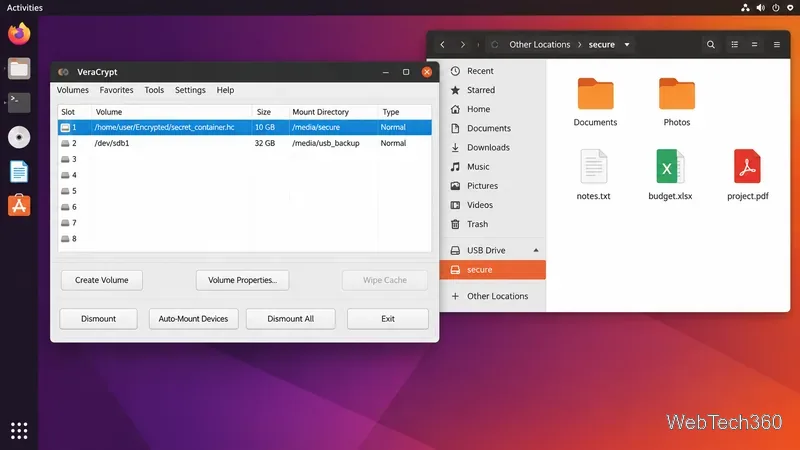800x450 pixels.
Task: Click the Create Volume button
Action: tap(102, 280)
